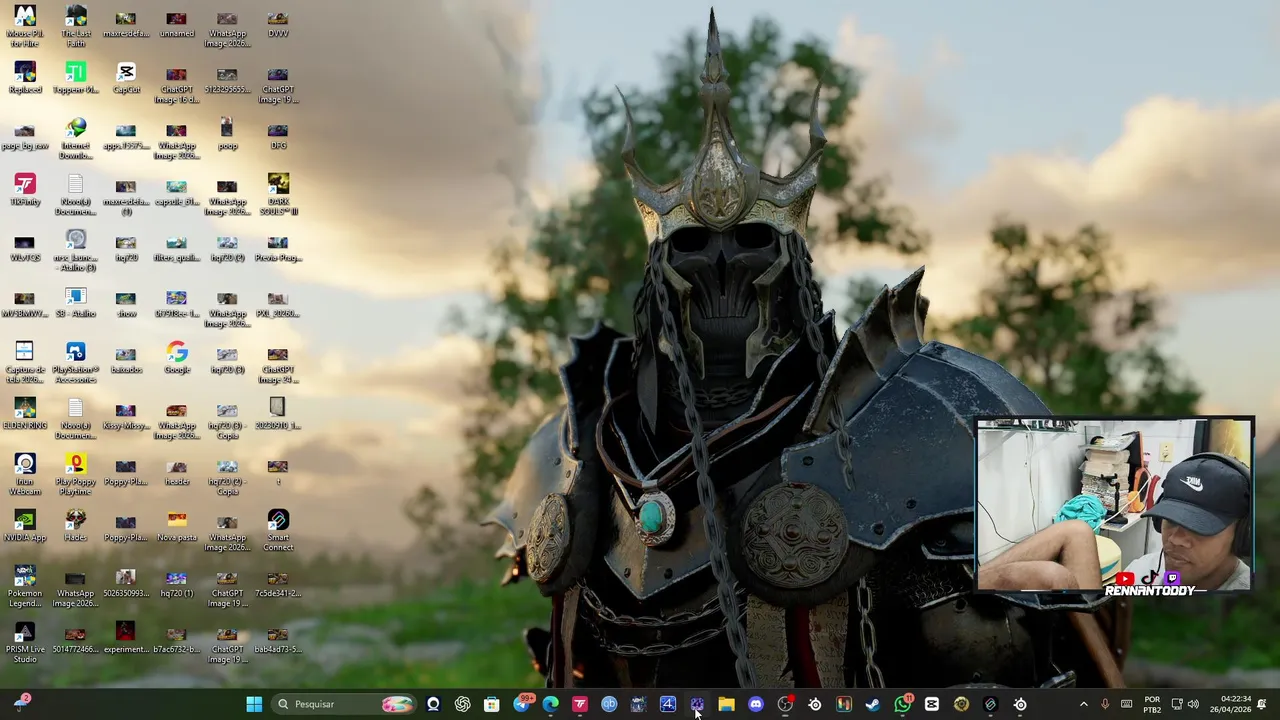The height and width of the screenshot is (720, 1280).
Task: Select the Hades game shortcut
Action: coord(76,526)
